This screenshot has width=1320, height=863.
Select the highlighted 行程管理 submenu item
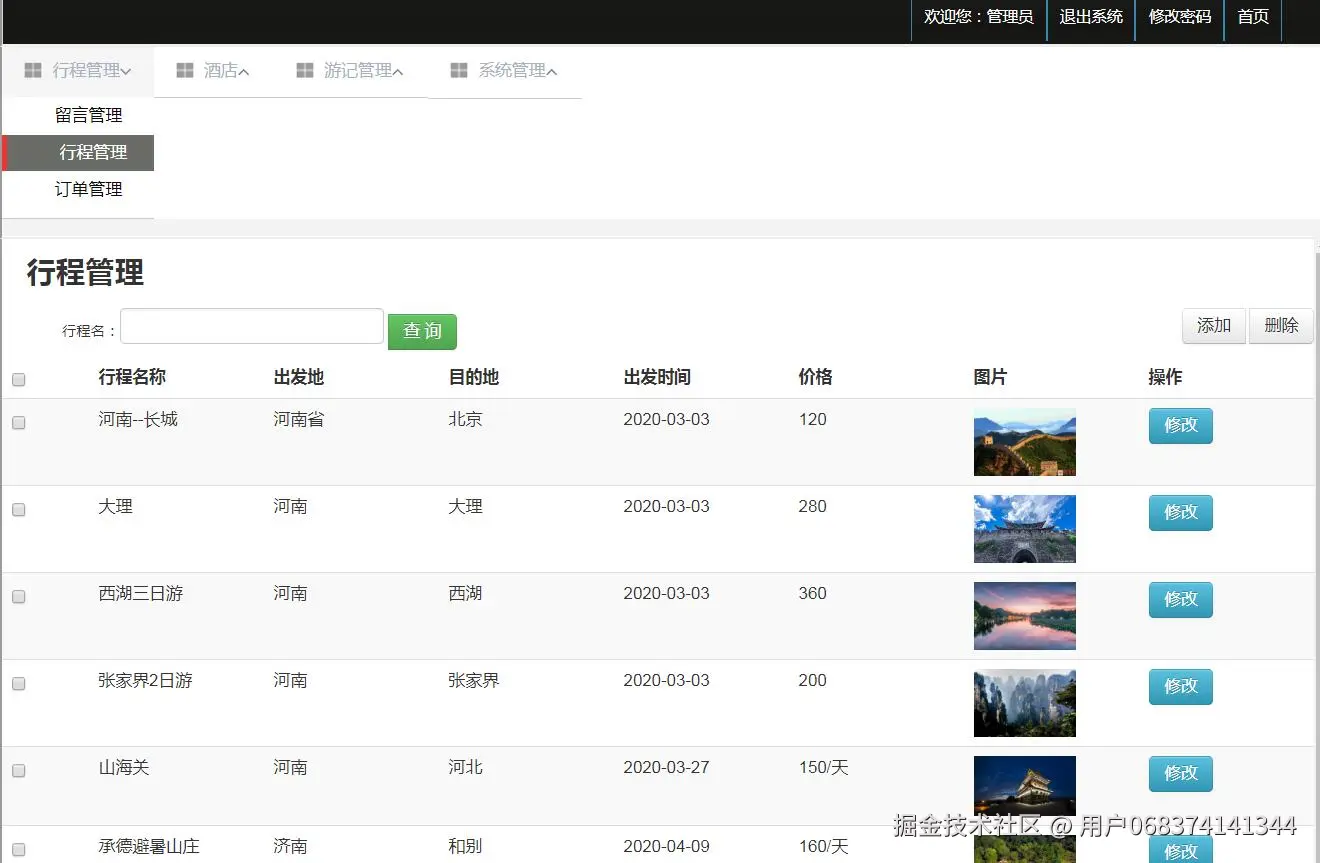[x=79, y=152]
